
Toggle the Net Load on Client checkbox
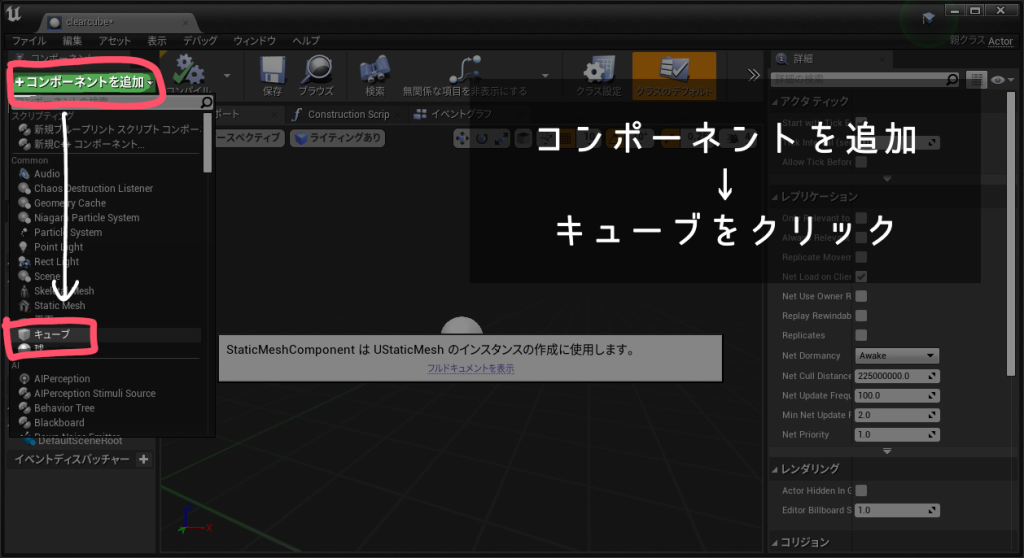[x=860, y=276]
